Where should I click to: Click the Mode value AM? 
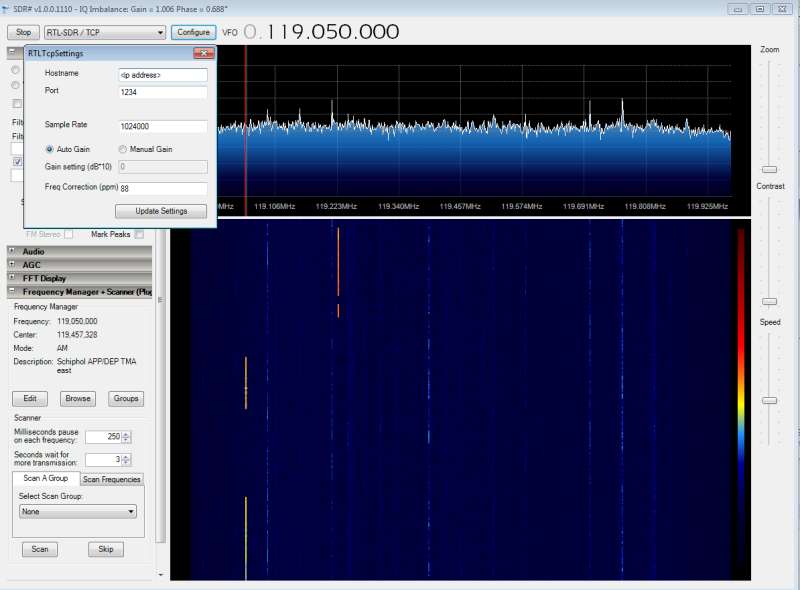click(62, 348)
